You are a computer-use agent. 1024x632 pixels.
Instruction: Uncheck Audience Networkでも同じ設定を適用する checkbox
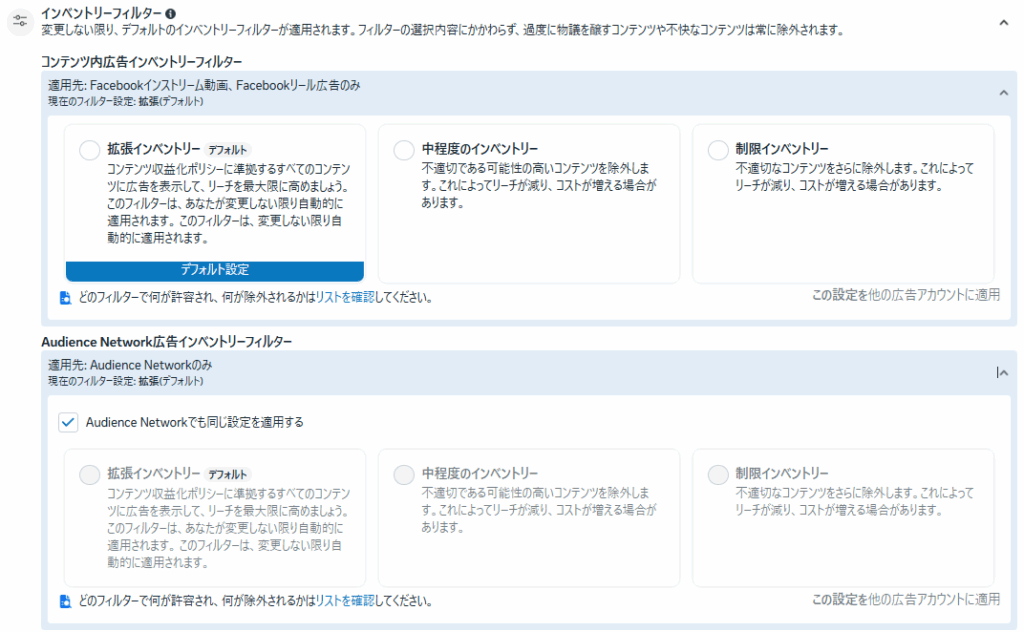click(68, 422)
